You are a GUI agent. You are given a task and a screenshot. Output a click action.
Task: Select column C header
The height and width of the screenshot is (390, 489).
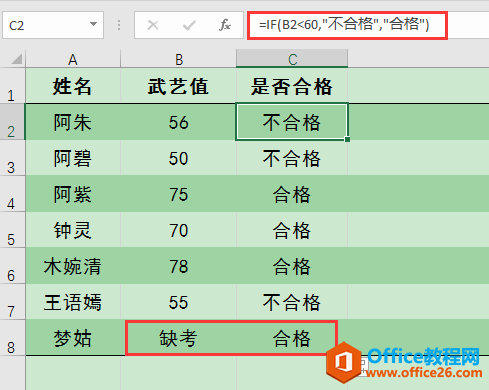pyautogui.click(x=292, y=59)
